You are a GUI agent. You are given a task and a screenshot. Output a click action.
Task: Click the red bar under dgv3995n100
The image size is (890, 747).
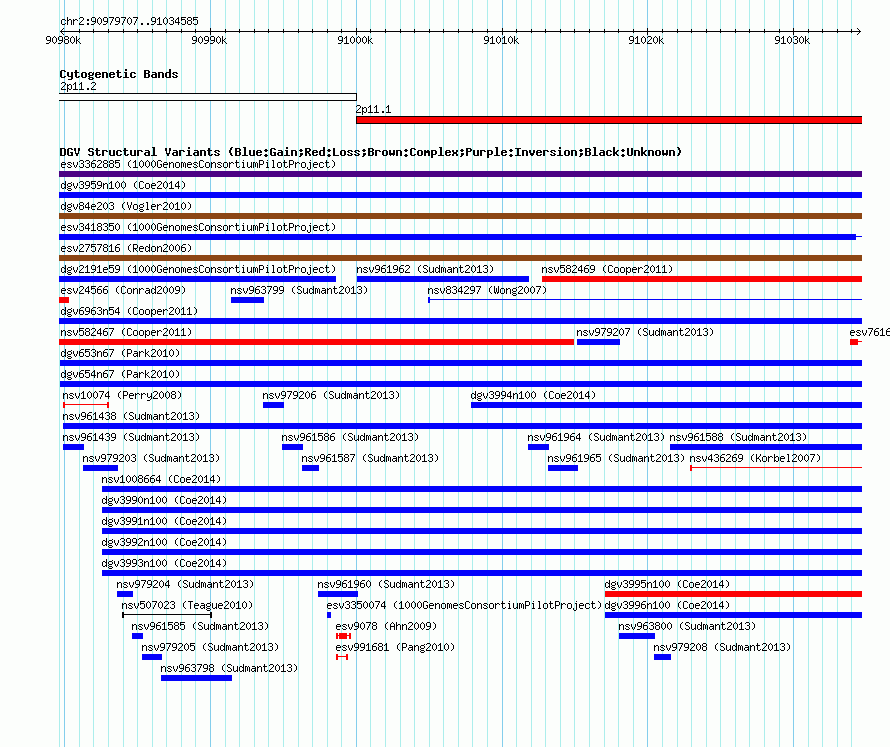click(733, 594)
